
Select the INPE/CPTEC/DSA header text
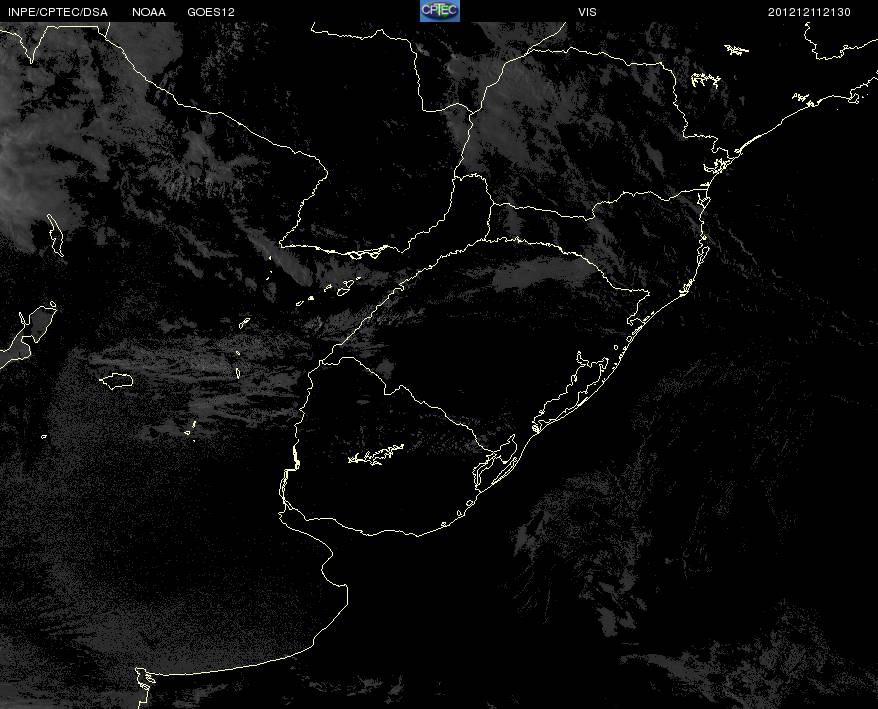pos(58,12)
